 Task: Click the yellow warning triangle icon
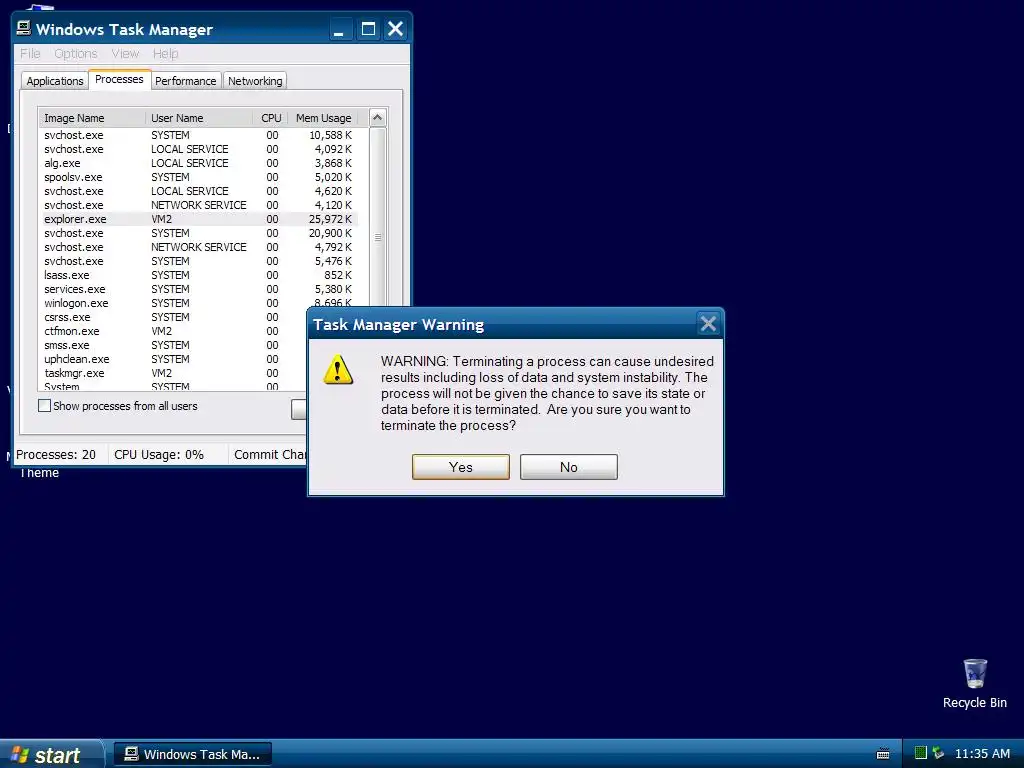[x=338, y=370]
